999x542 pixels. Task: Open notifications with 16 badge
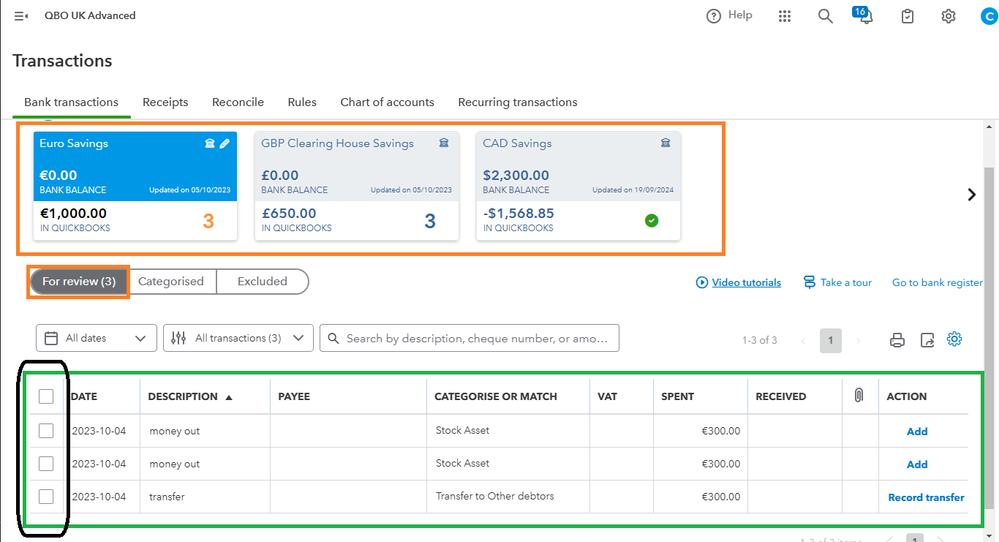(x=865, y=17)
